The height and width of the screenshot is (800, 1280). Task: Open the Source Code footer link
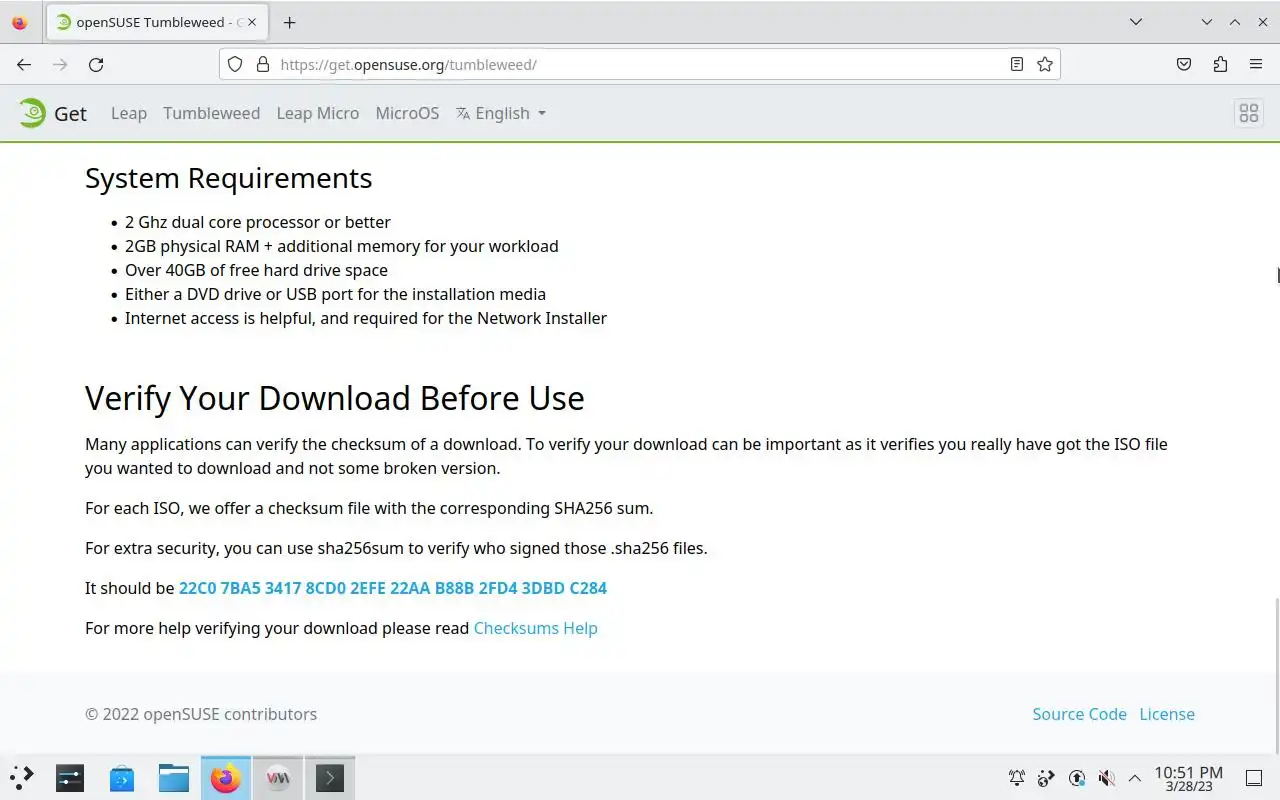click(x=1080, y=714)
